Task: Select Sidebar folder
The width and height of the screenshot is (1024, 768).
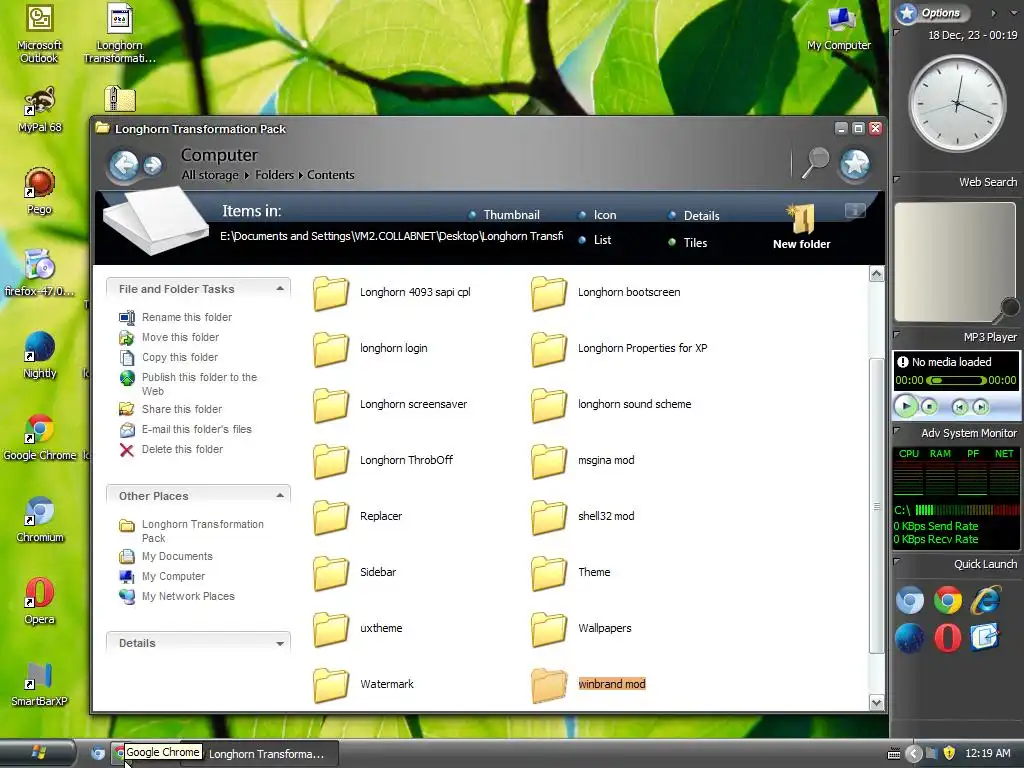Action: [355, 573]
